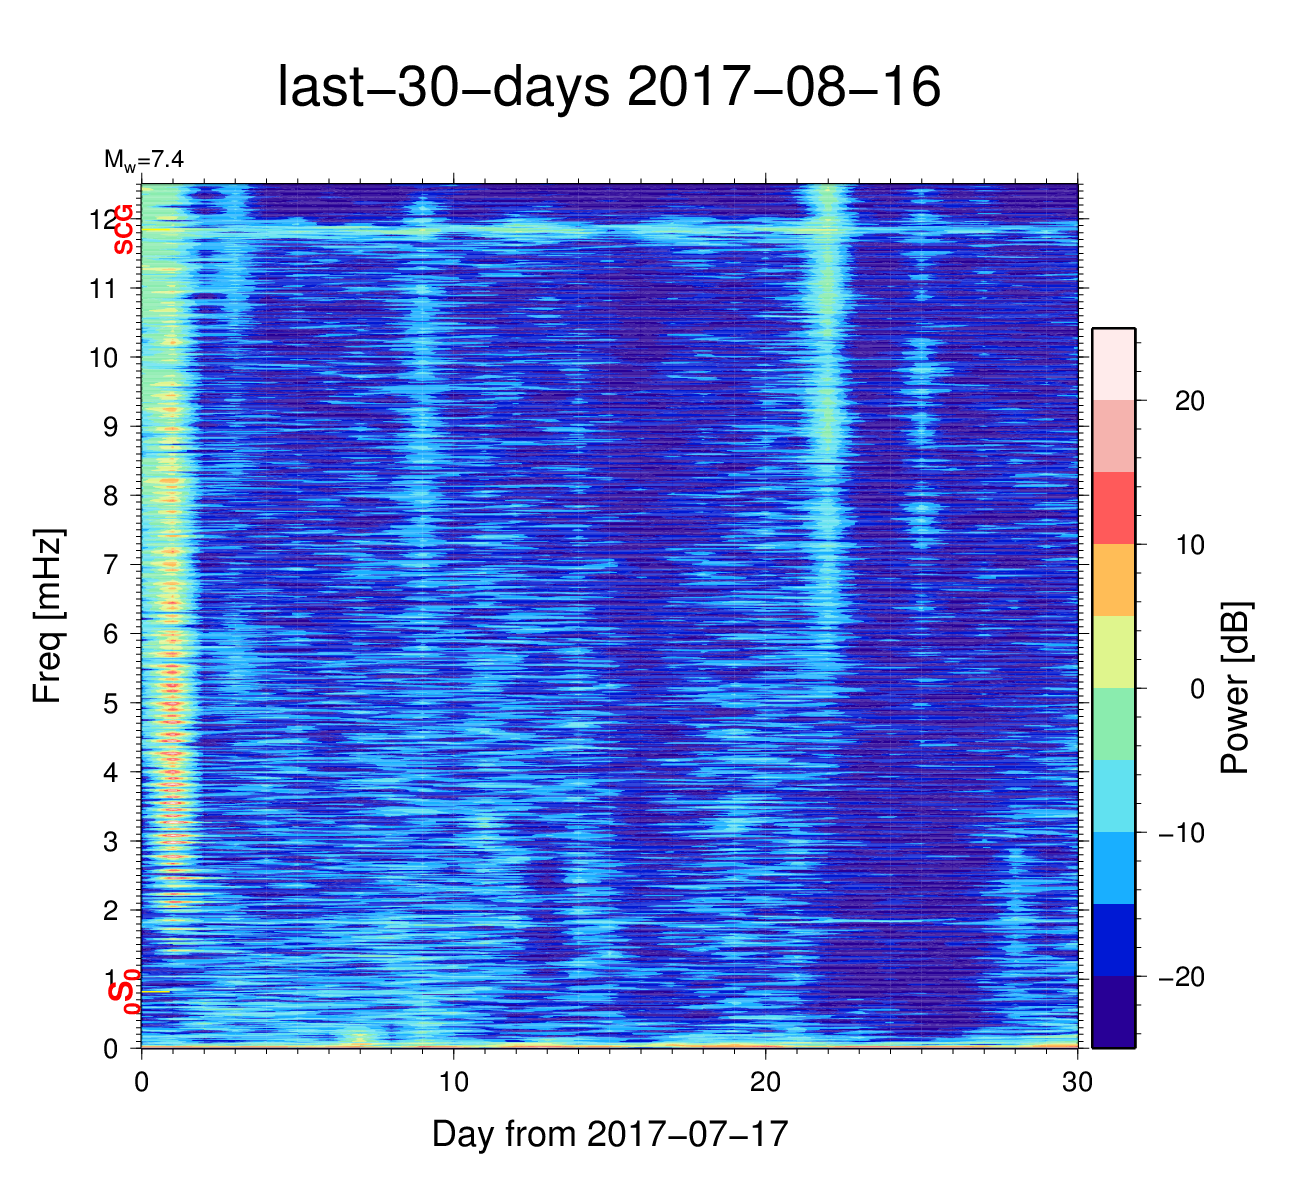Click the -20 dB label beside the colorbar

pyautogui.click(x=1180, y=977)
